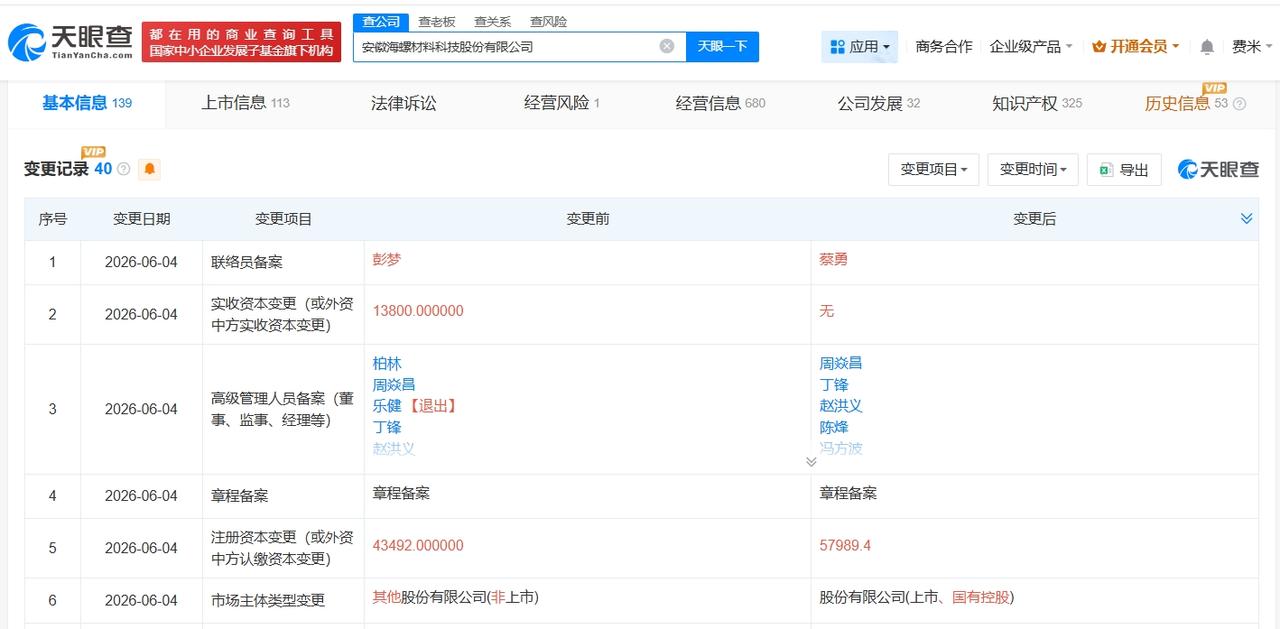Click the value 57989.4 in row 5
The width and height of the screenshot is (1280, 629).
(x=845, y=545)
